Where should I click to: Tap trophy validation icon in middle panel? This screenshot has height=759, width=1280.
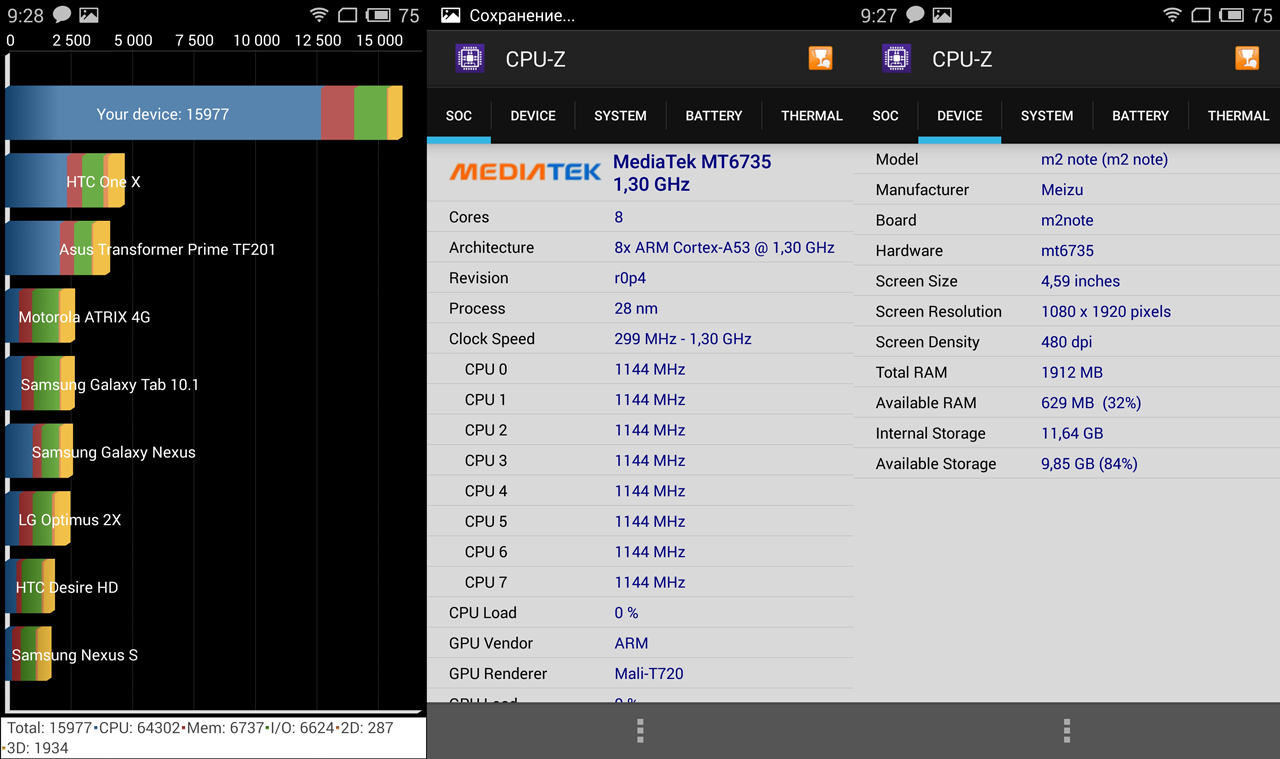[x=820, y=58]
